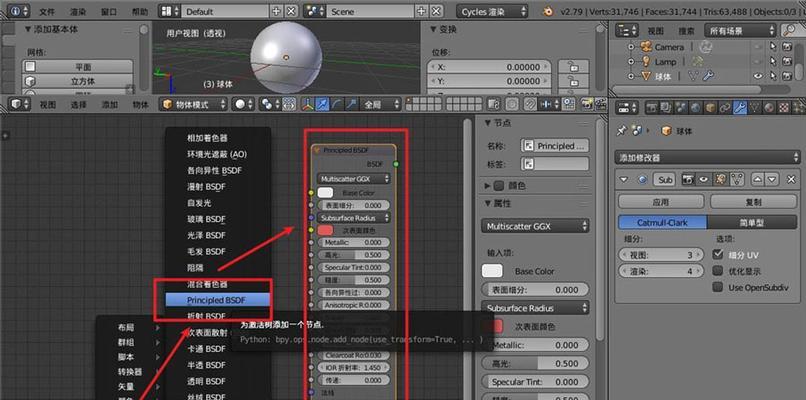Toggle Subsurf modifier edit mode display

(x=721, y=179)
